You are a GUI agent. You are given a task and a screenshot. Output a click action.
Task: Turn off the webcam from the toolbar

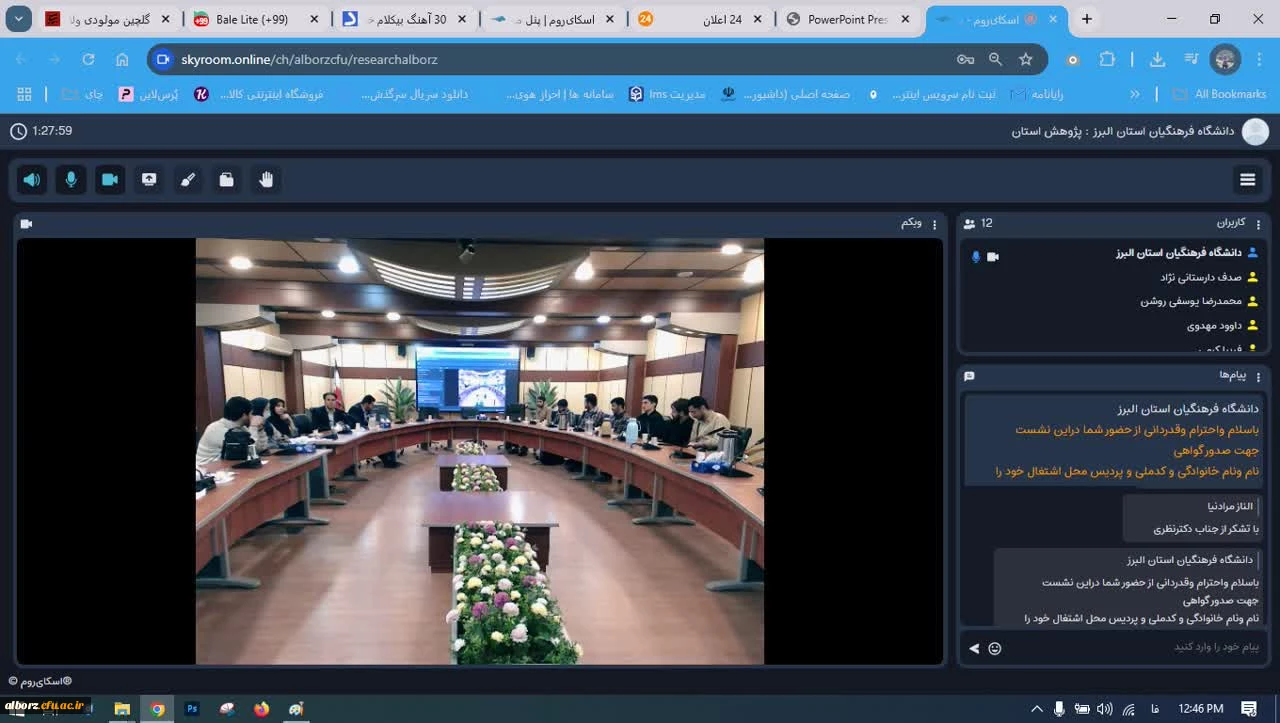point(110,180)
